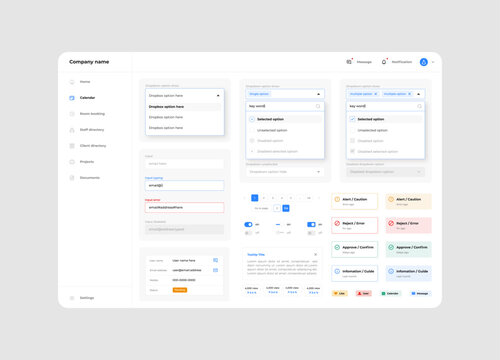Click key word field in single-select dropdown
This screenshot has height=360, width=500.
tap(285, 106)
